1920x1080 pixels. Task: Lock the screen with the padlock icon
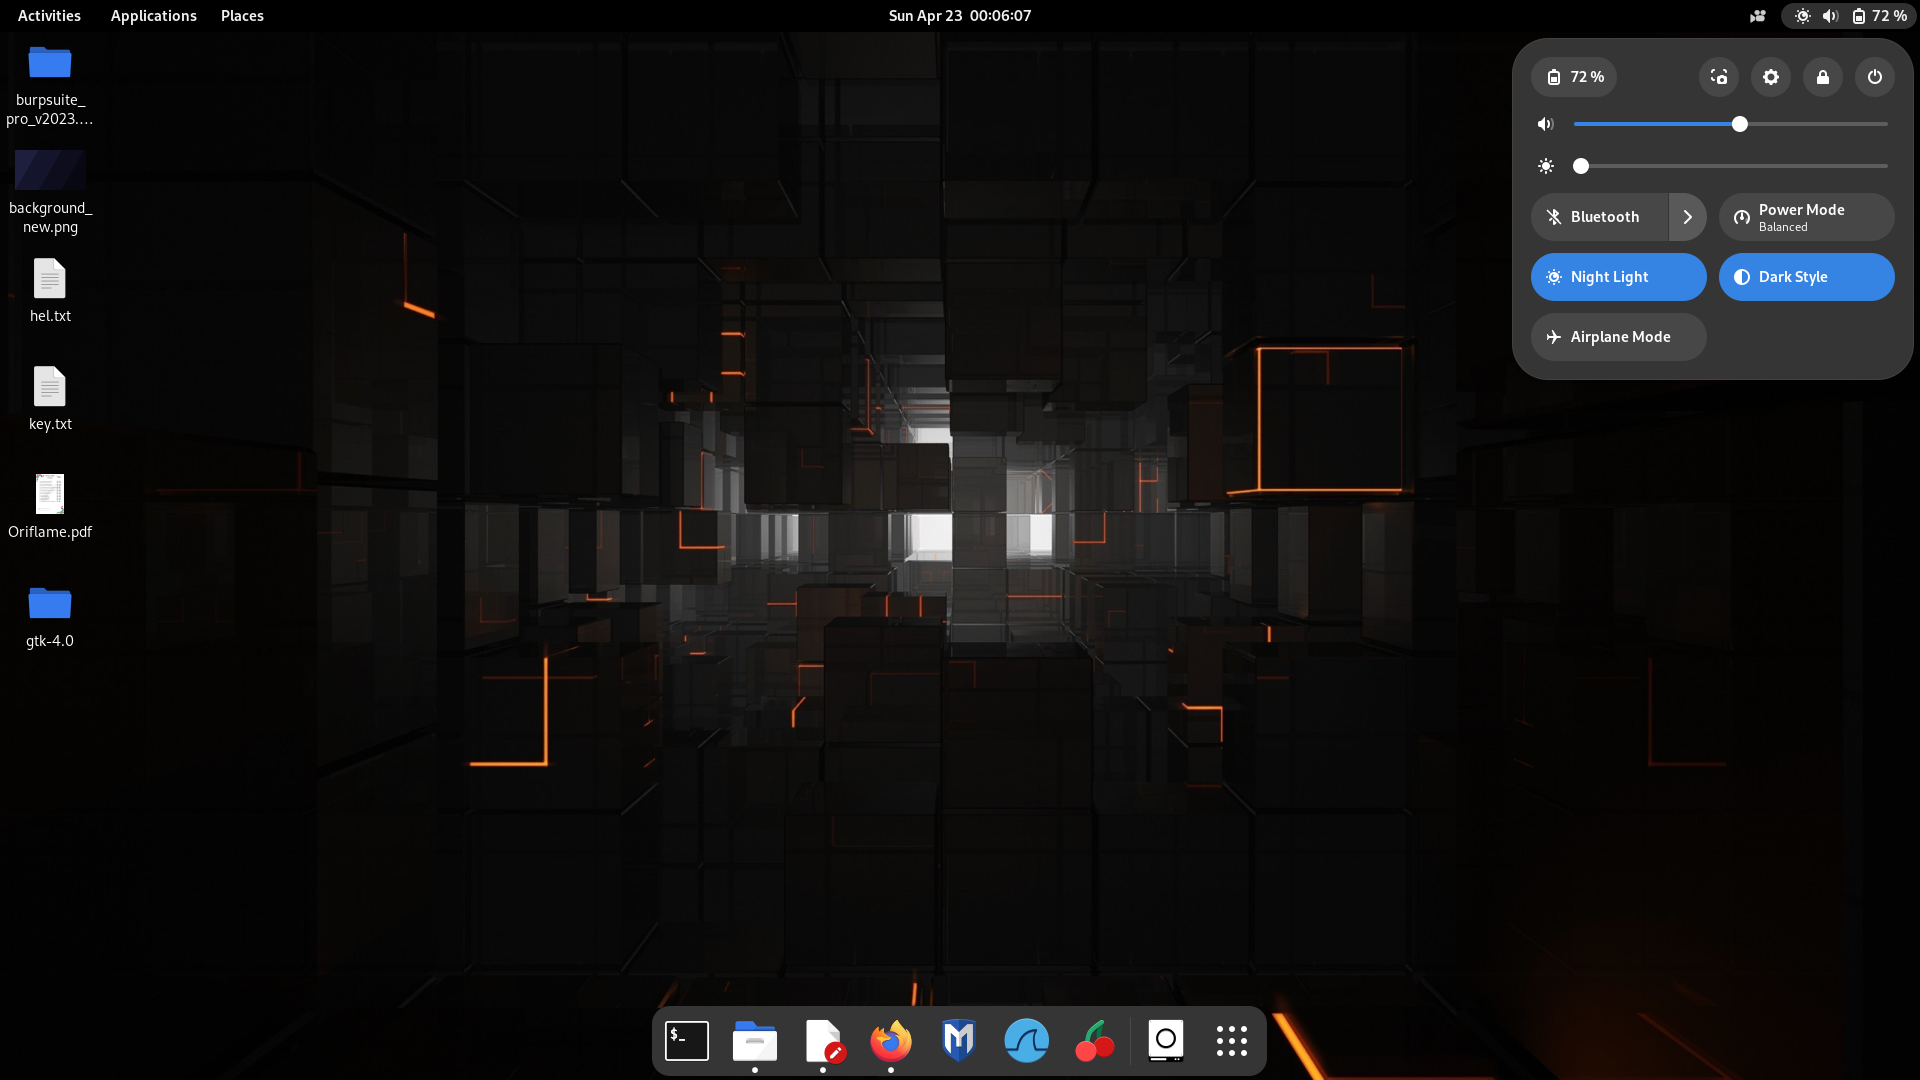tap(1822, 77)
